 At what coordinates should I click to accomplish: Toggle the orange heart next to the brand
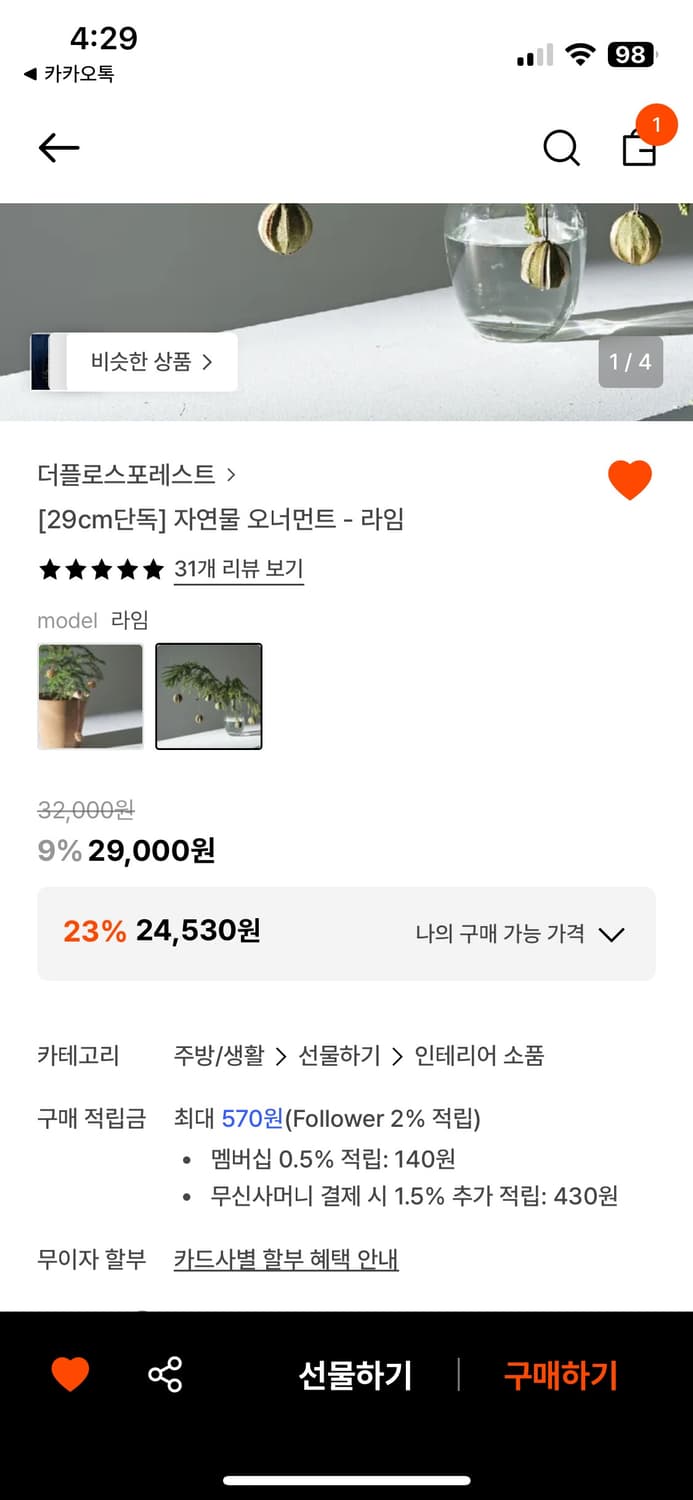630,479
